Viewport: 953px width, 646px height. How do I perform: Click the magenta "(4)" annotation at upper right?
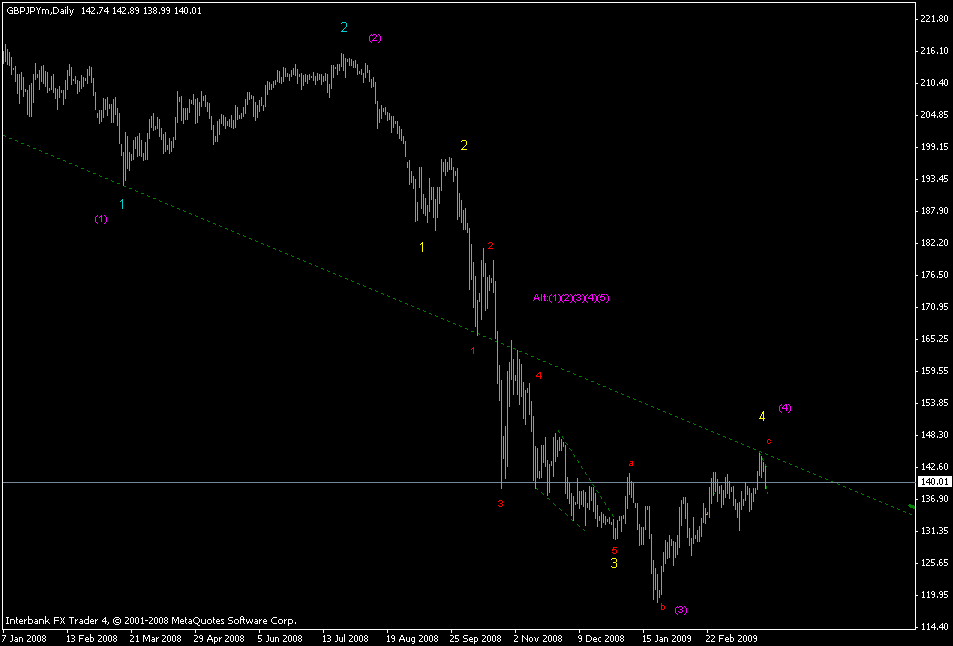(x=783, y=407)
